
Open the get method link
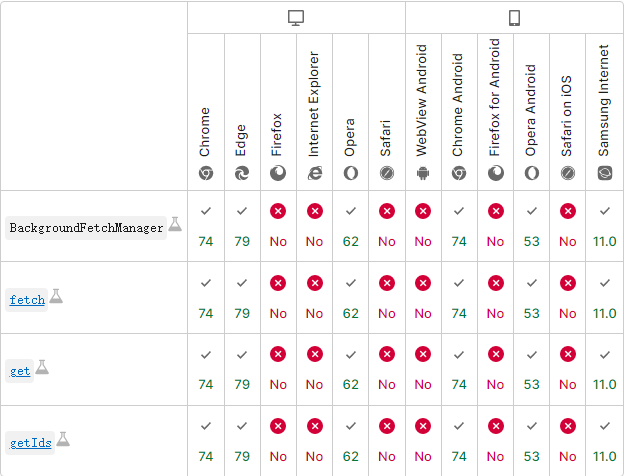(20, 371)
